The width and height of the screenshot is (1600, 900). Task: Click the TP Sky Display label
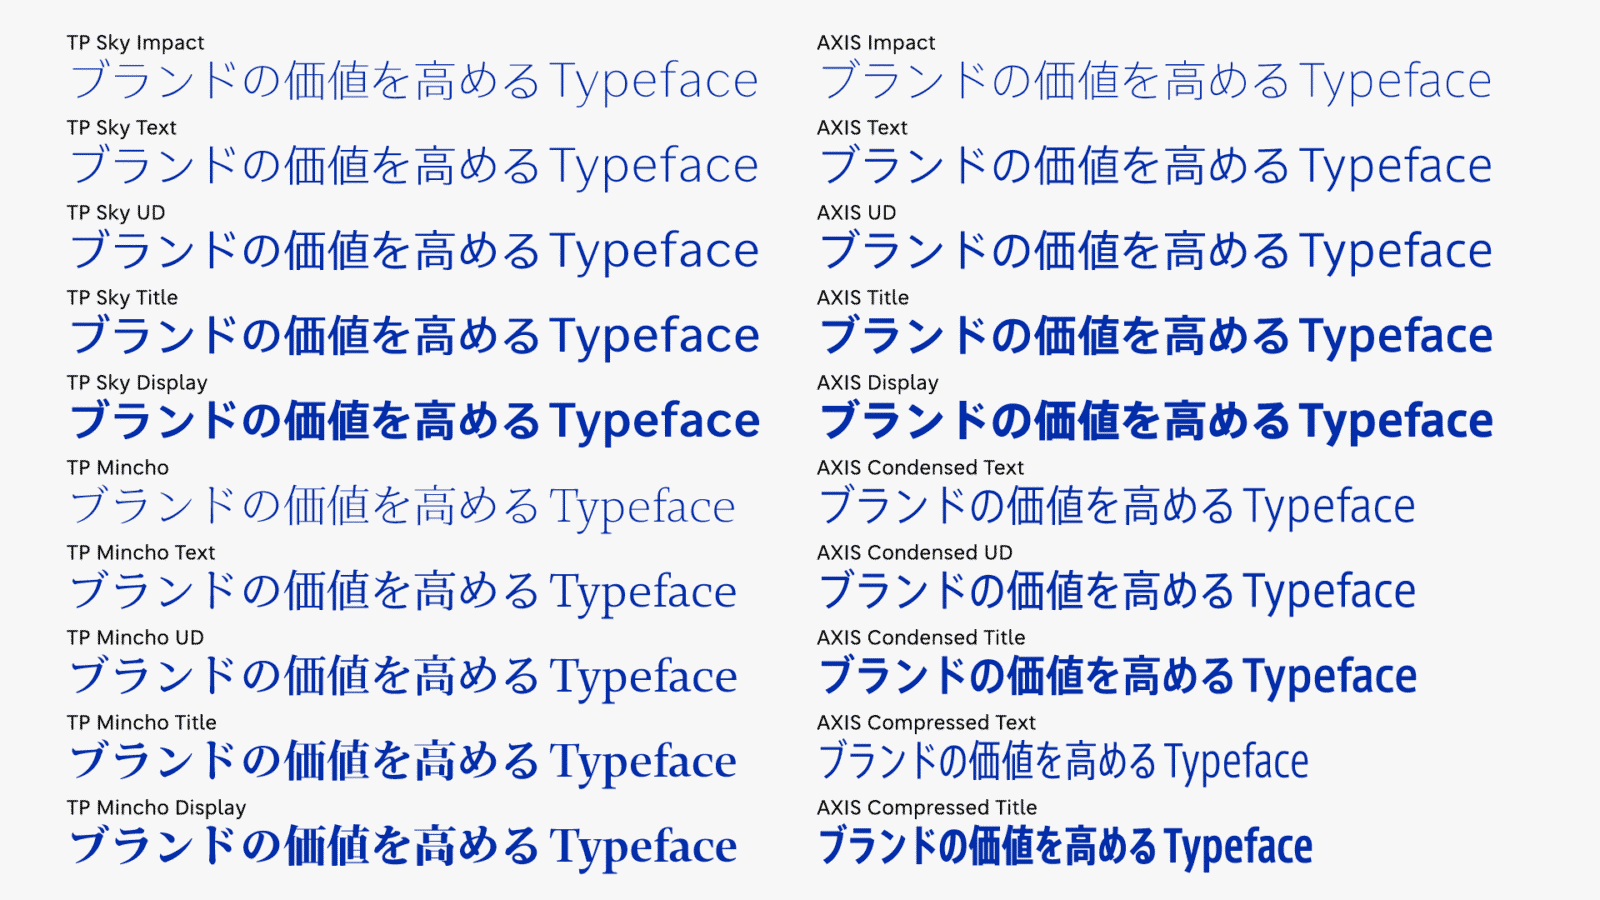(x=137, y=383)
